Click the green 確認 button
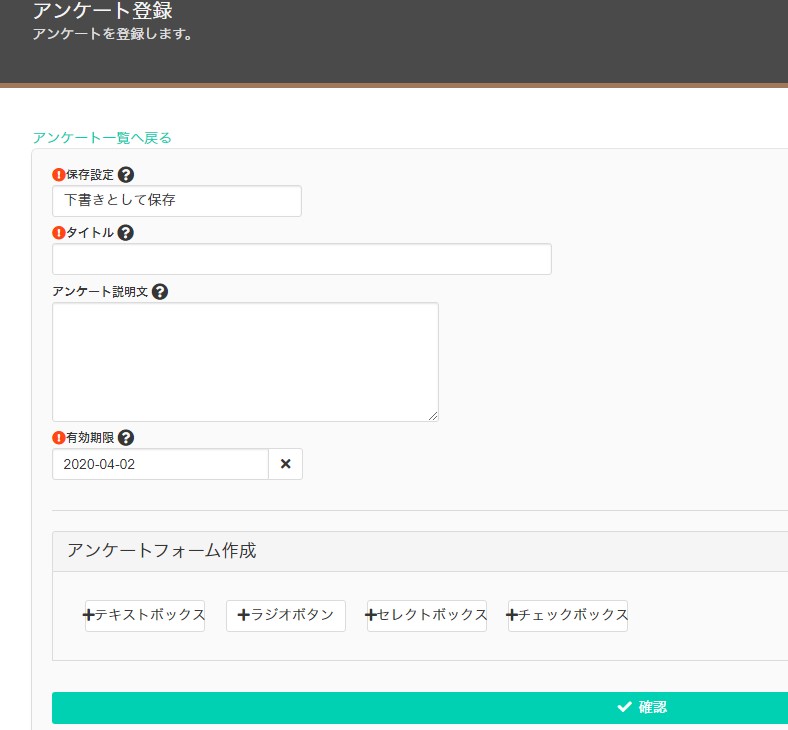Image resolution: width=788 pixels, height=730 pixels. 420,707
